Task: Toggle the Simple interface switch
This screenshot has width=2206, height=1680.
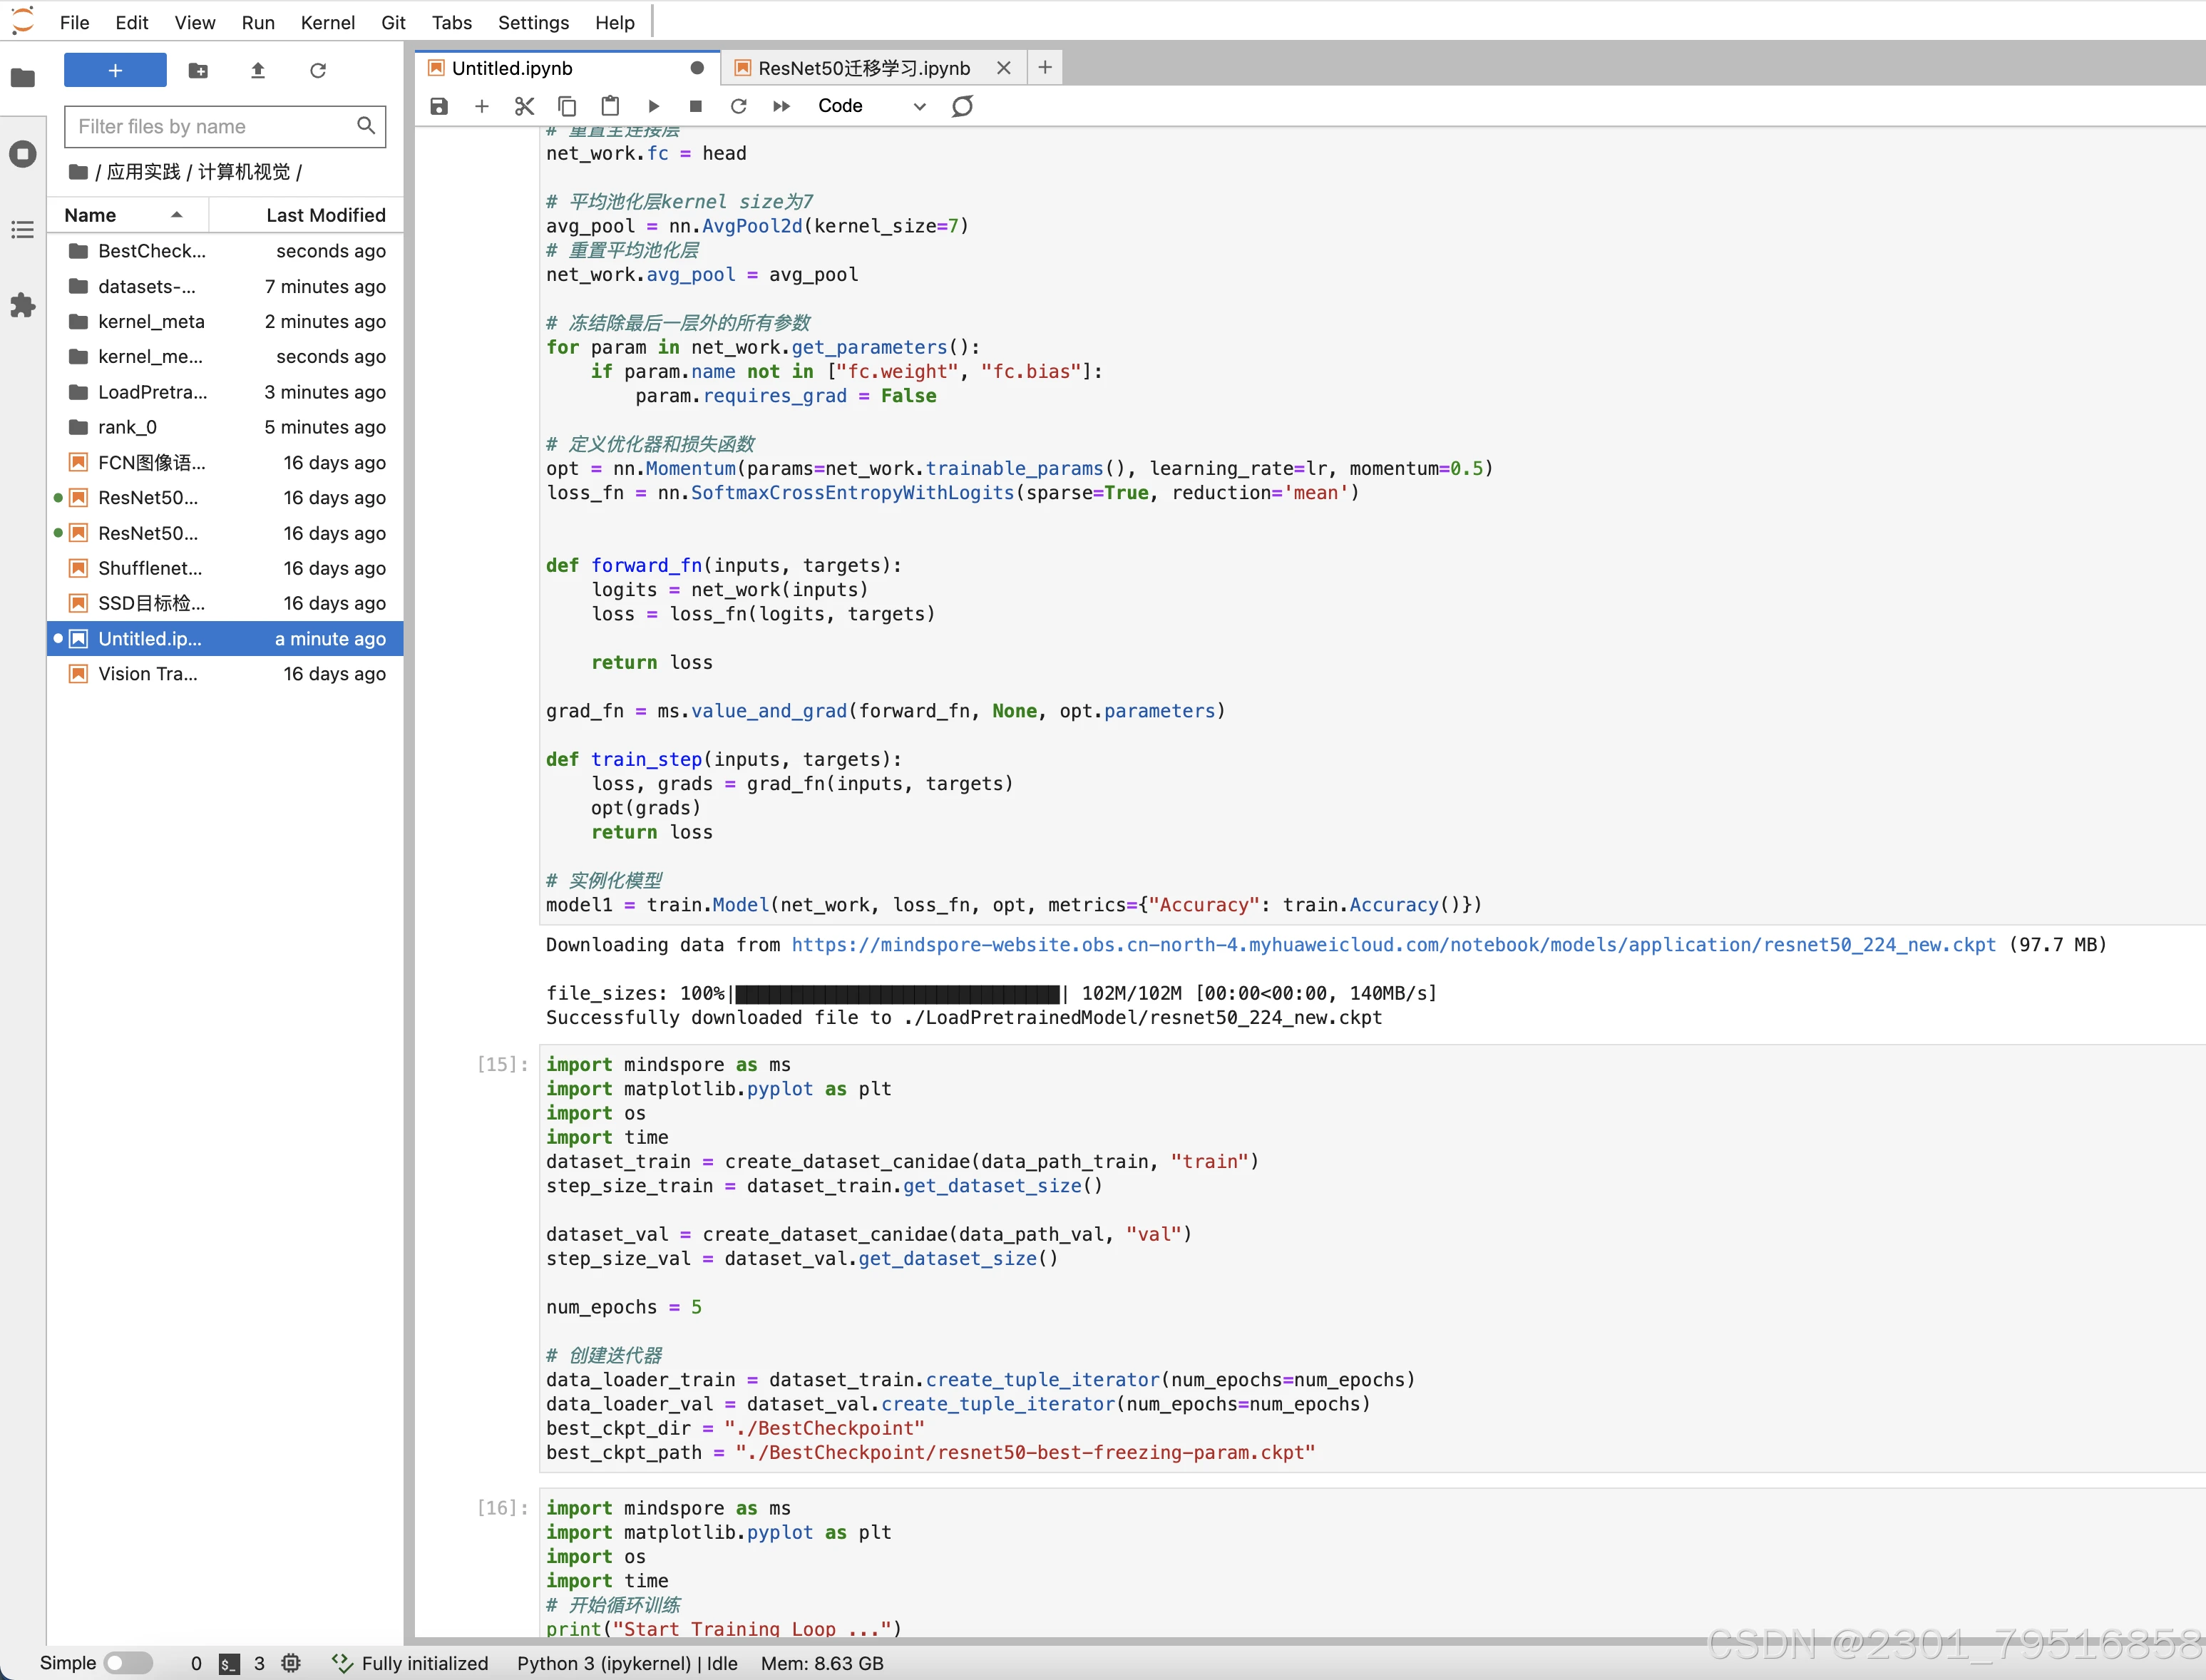Action: tap(128, 1663)
